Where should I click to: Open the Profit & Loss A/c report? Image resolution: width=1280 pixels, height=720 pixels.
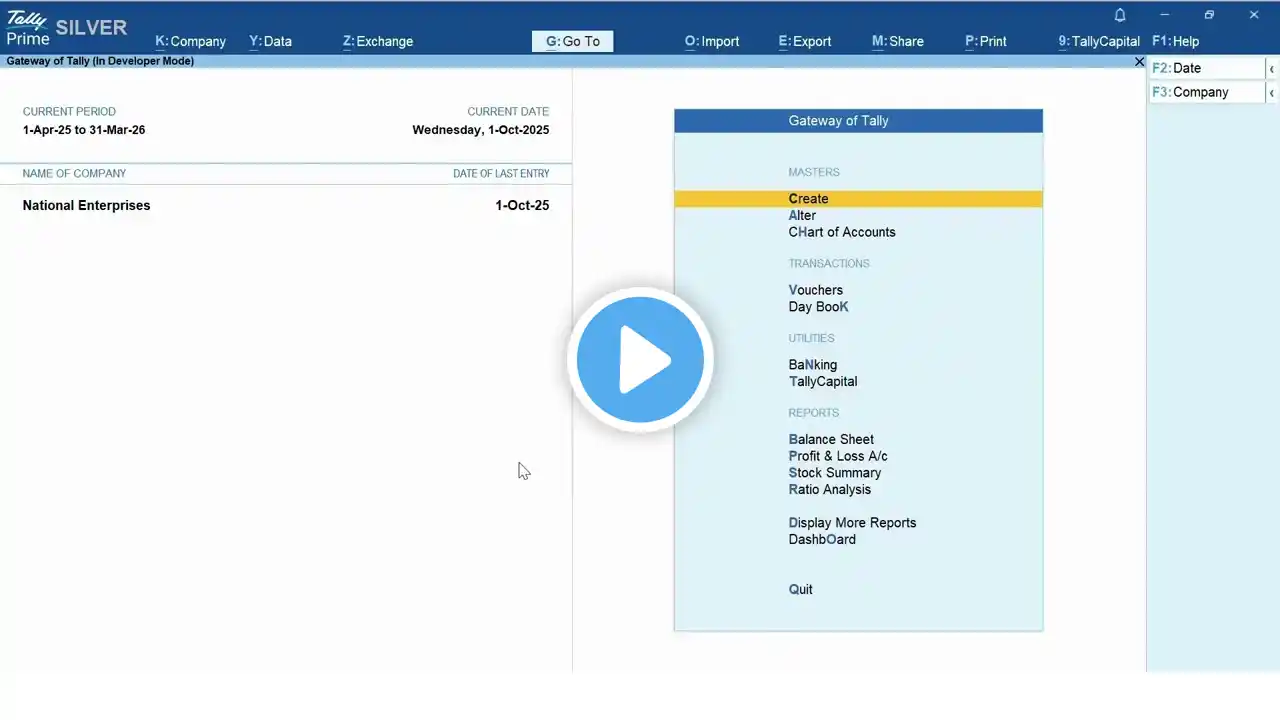[838, 456]
